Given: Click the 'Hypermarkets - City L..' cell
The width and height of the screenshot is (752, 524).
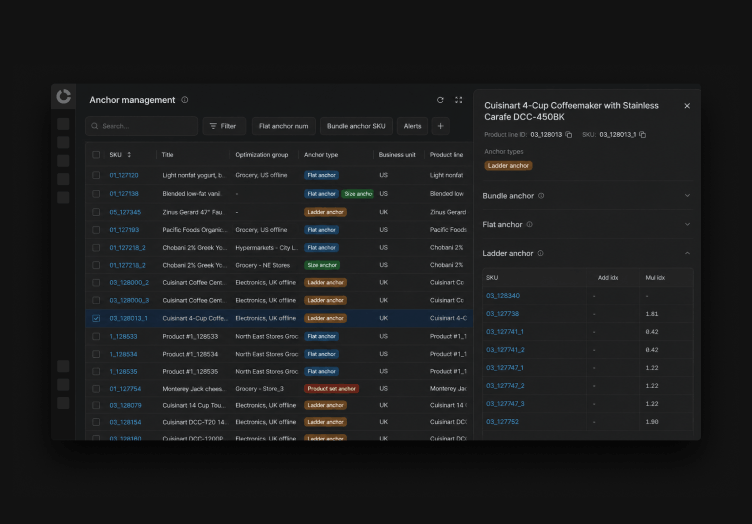Looking at the screenshot, I should point(266,248).
